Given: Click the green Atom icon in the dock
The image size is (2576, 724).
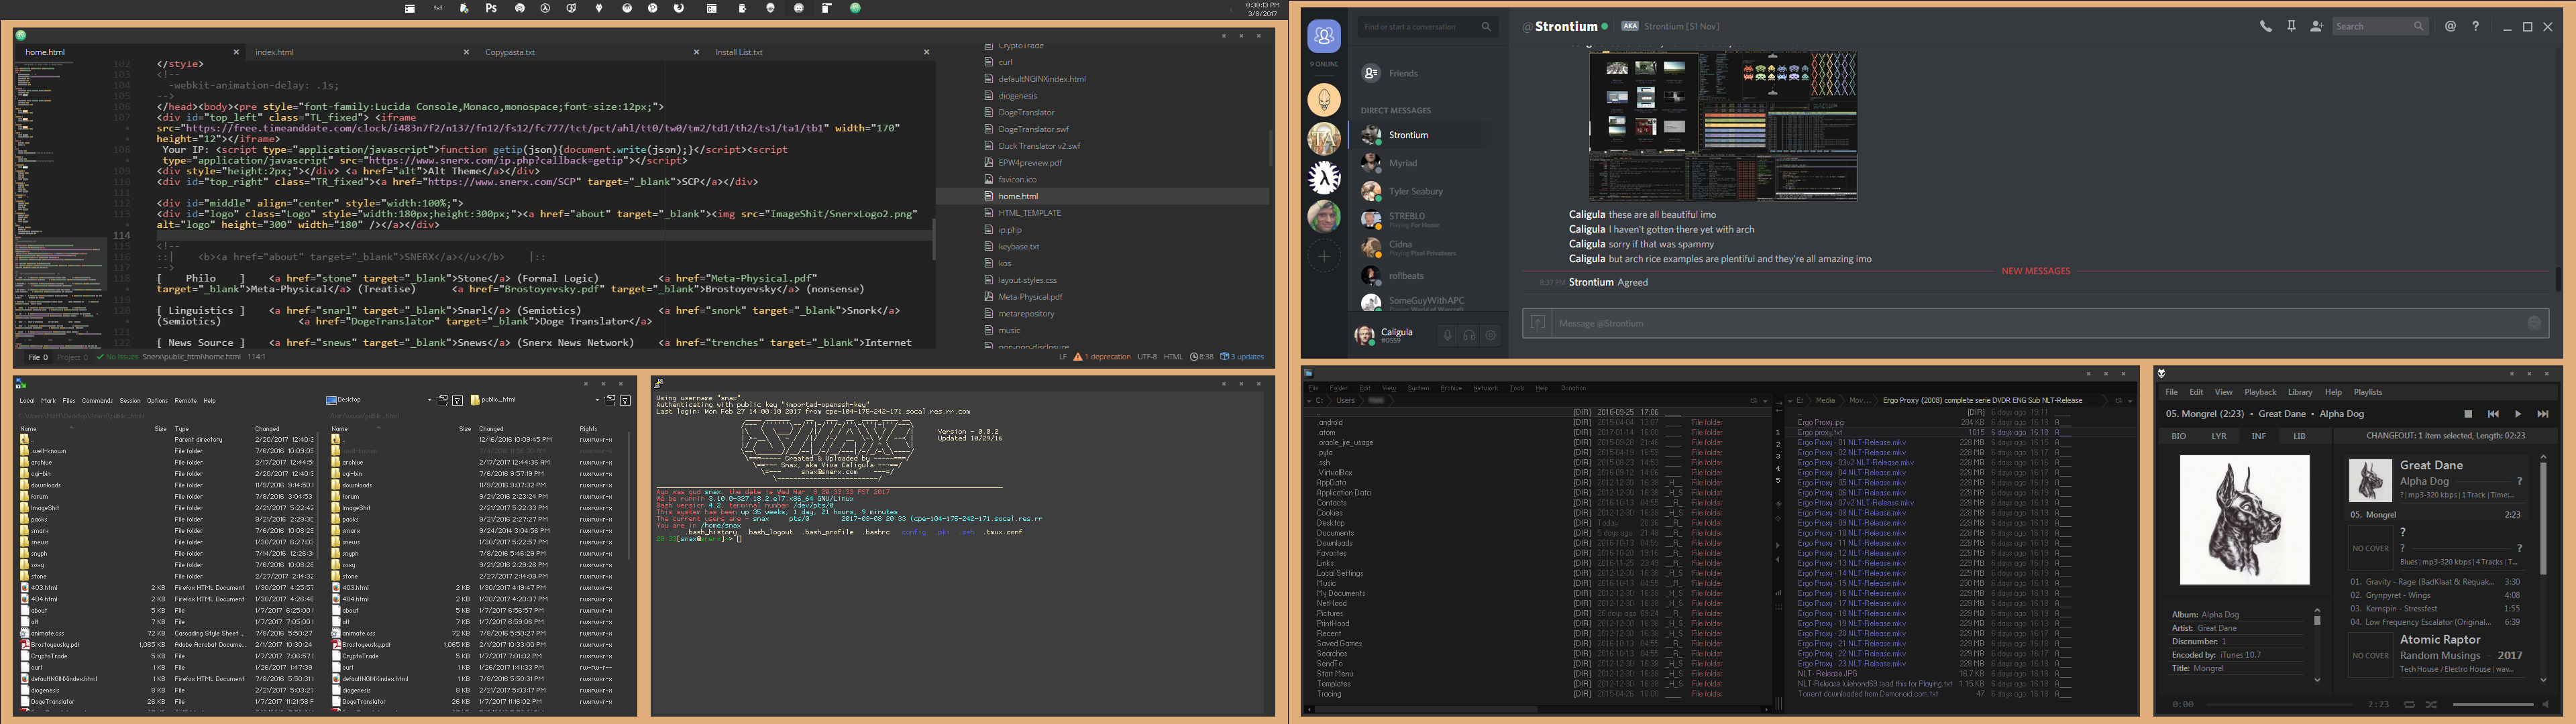Looking at the screenshot, I should pyautogui.click(x=855, y=8).
